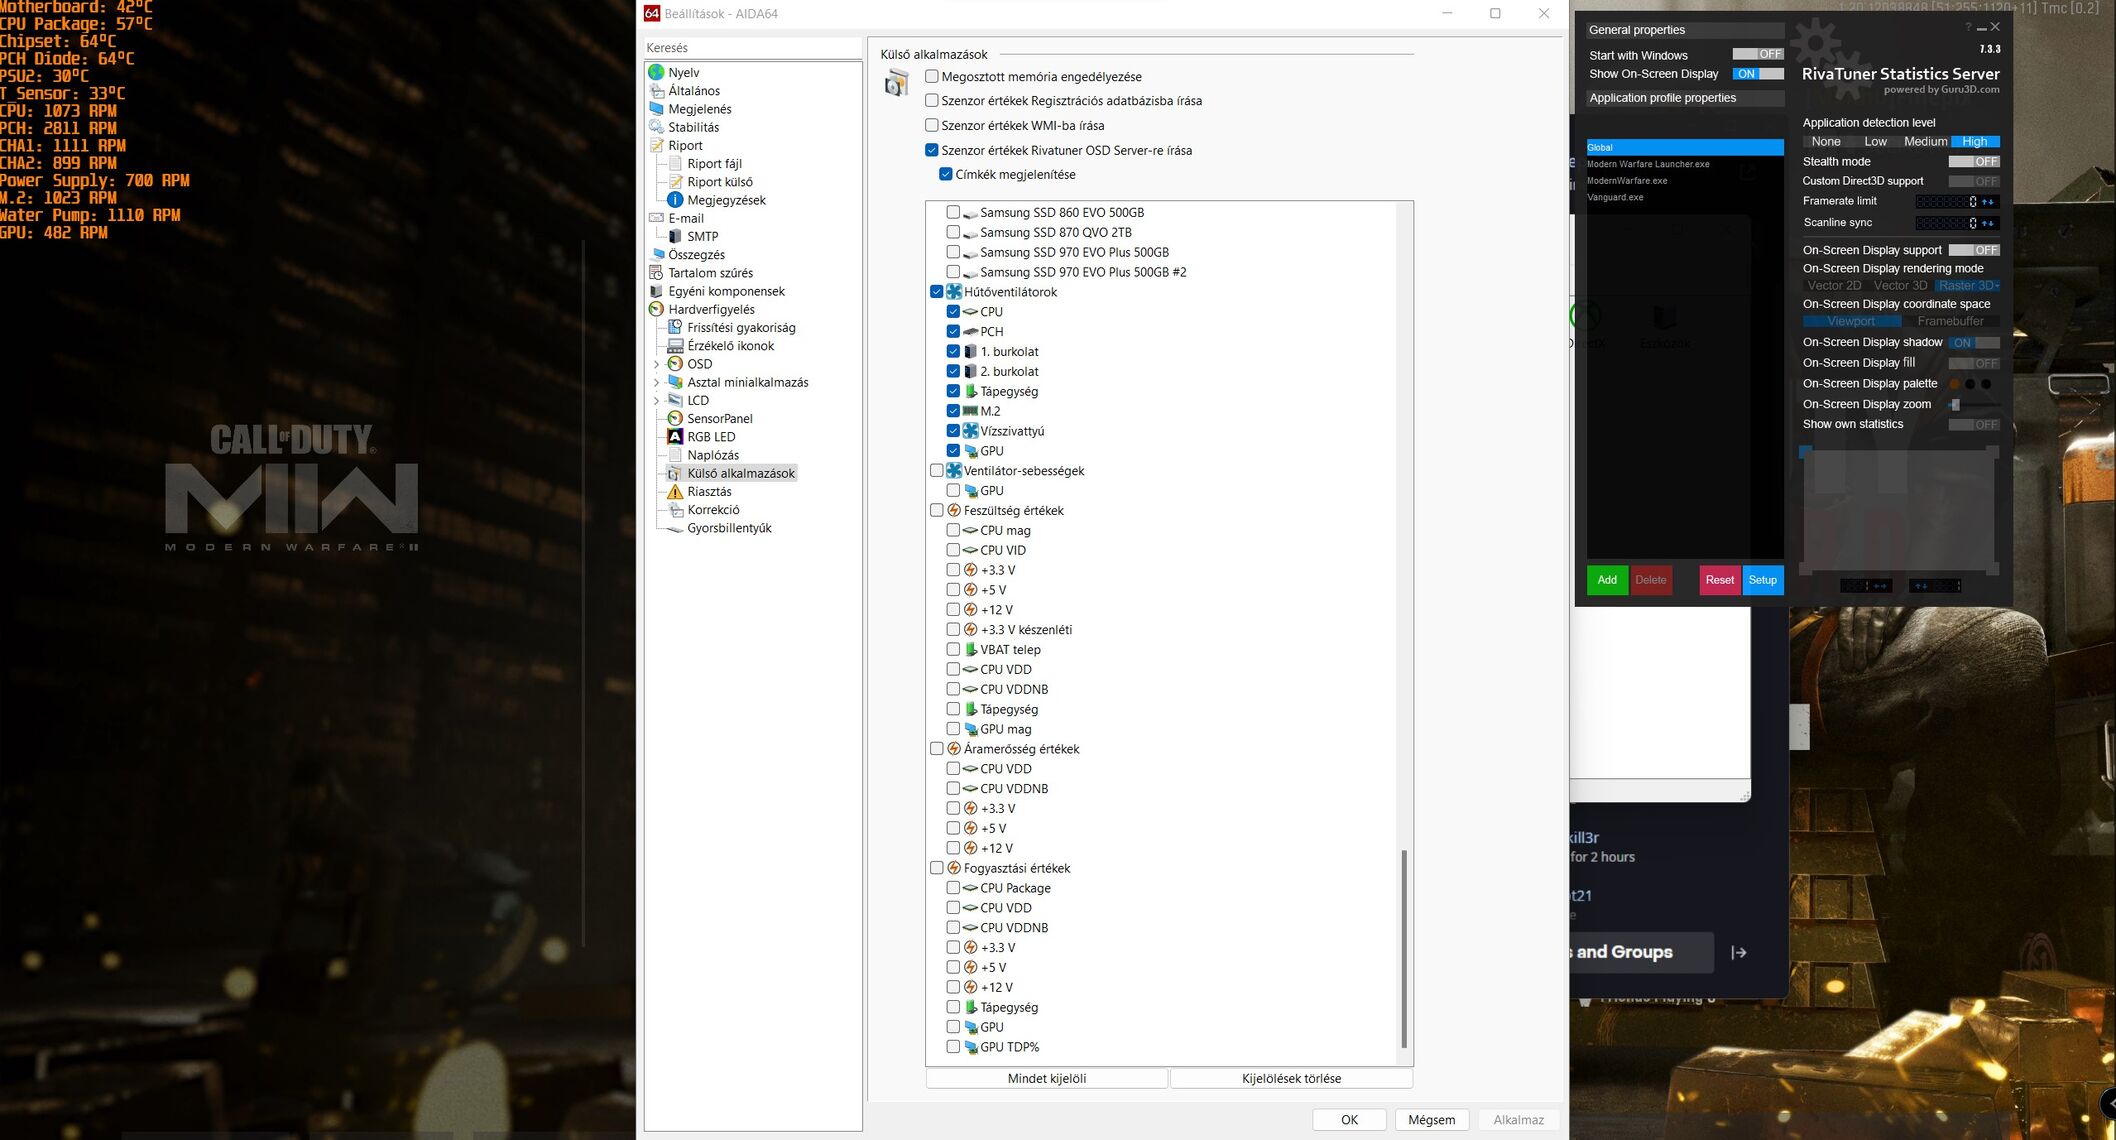
Task: Click the Érzékelő ikonok icon
Action: point(675,346)
